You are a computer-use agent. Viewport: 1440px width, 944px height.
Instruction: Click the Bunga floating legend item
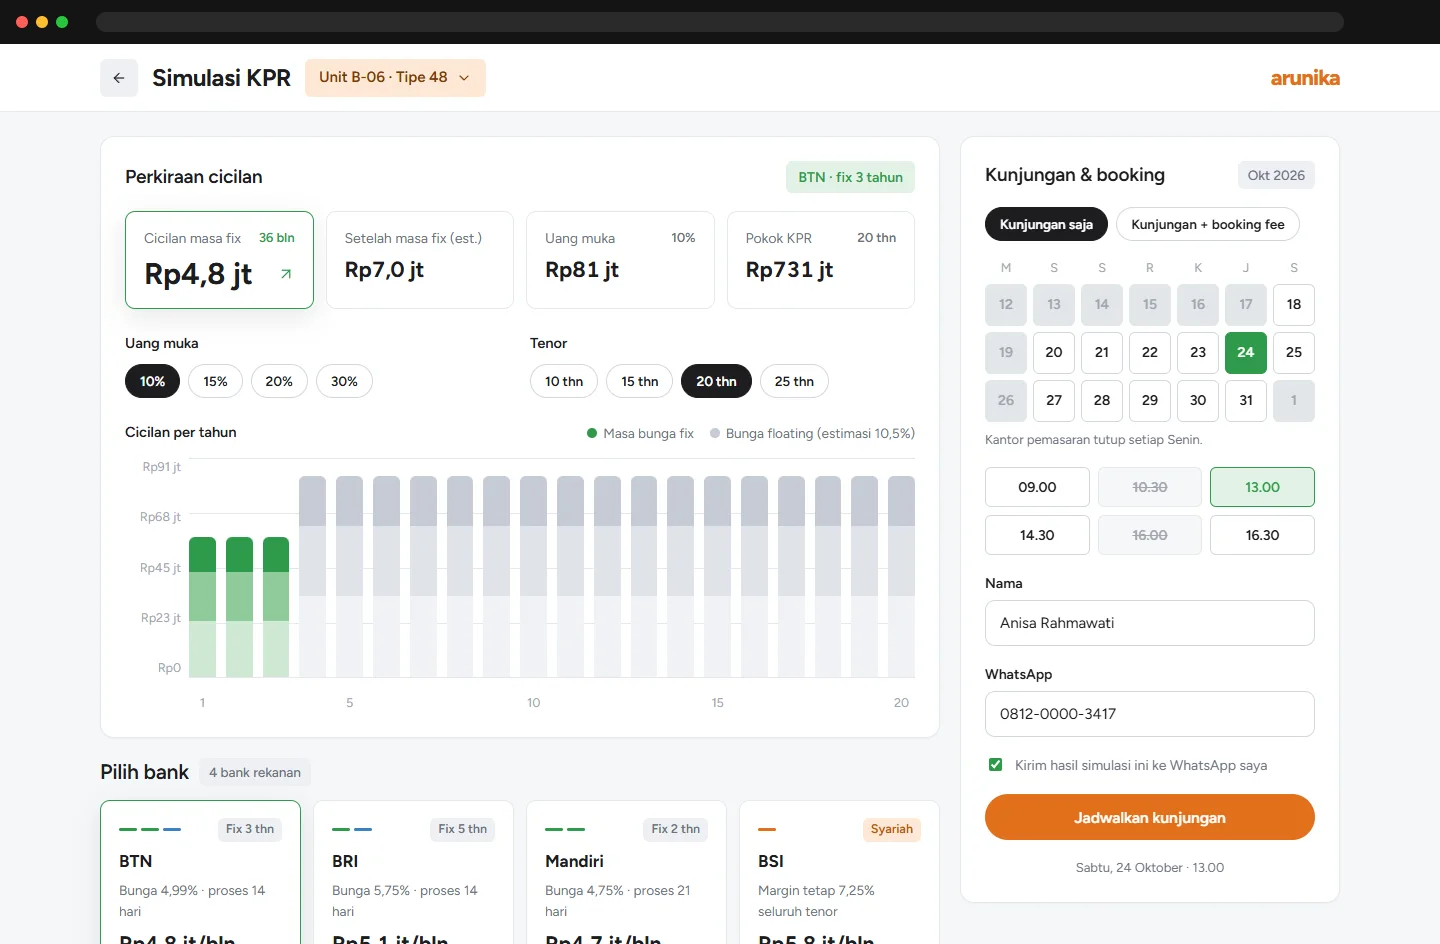point(812,433)
